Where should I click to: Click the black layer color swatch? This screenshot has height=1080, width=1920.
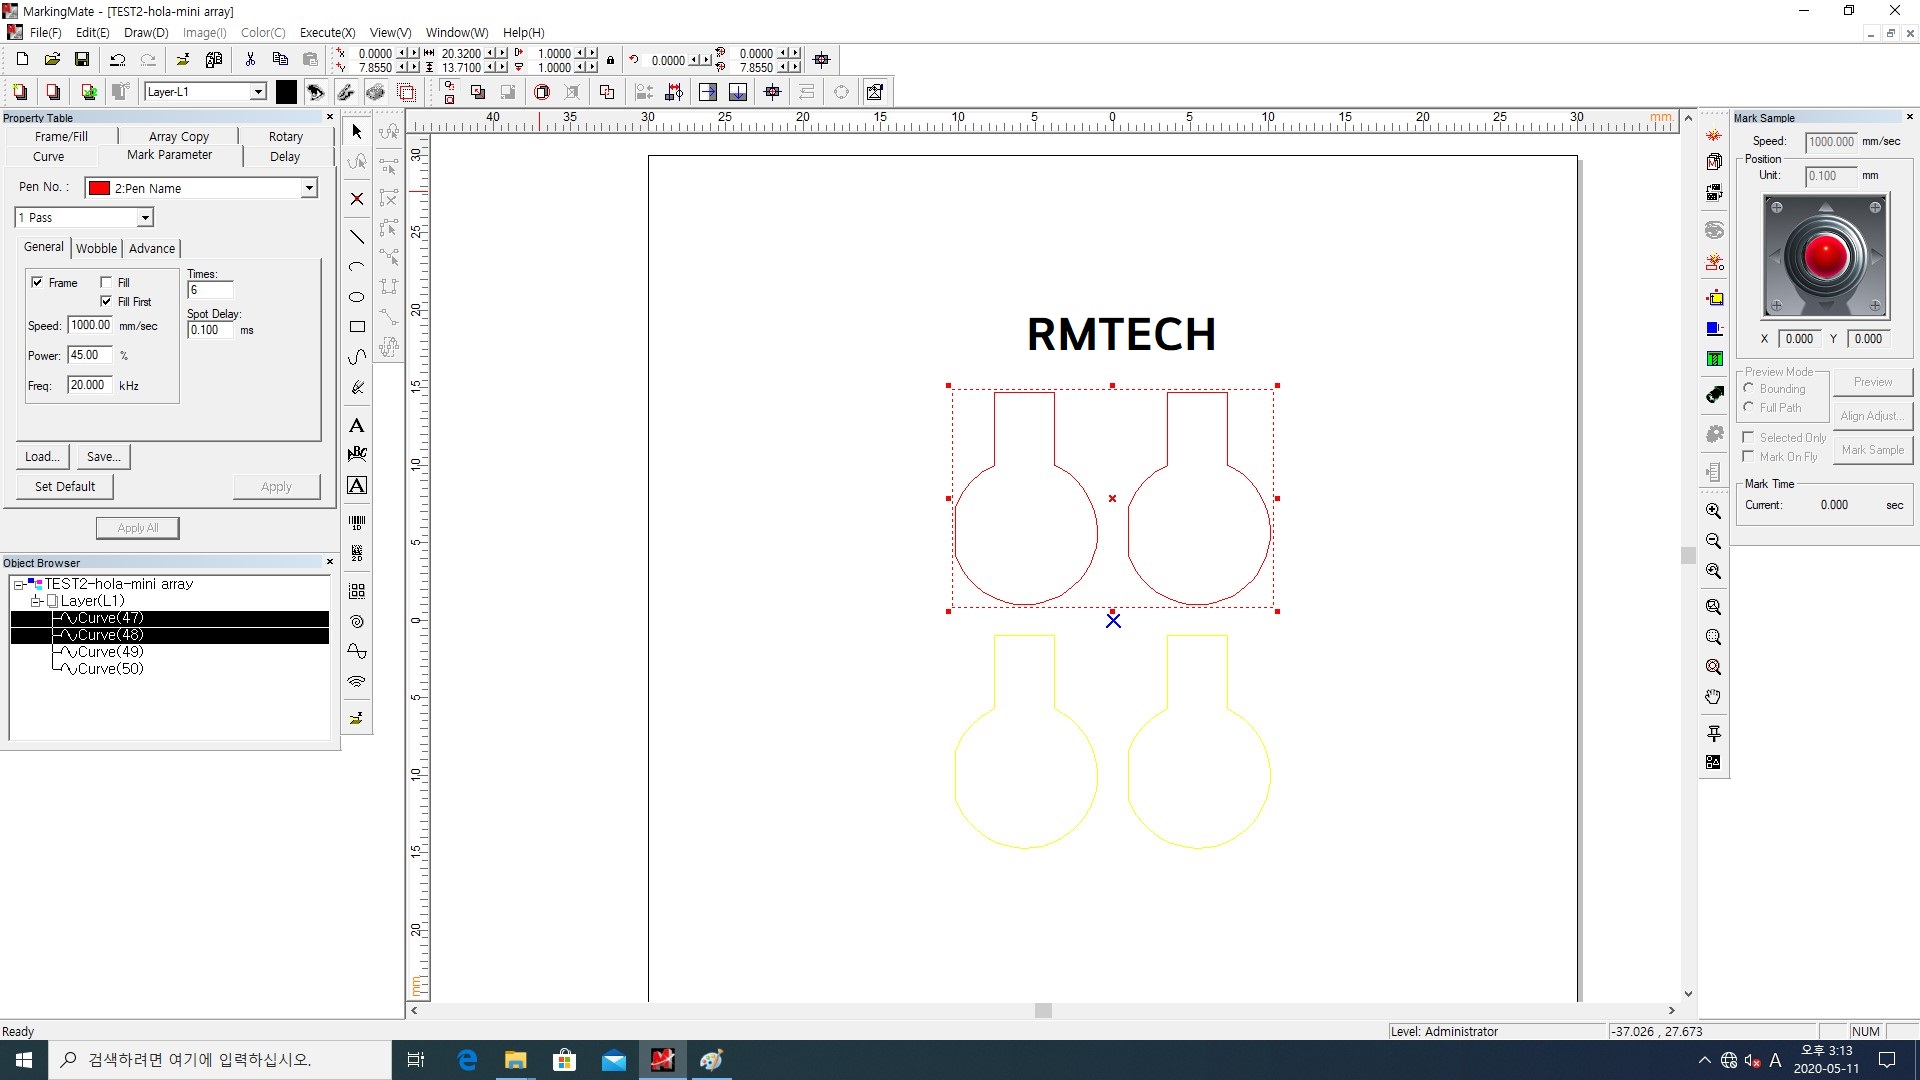[x=286, y=92]
